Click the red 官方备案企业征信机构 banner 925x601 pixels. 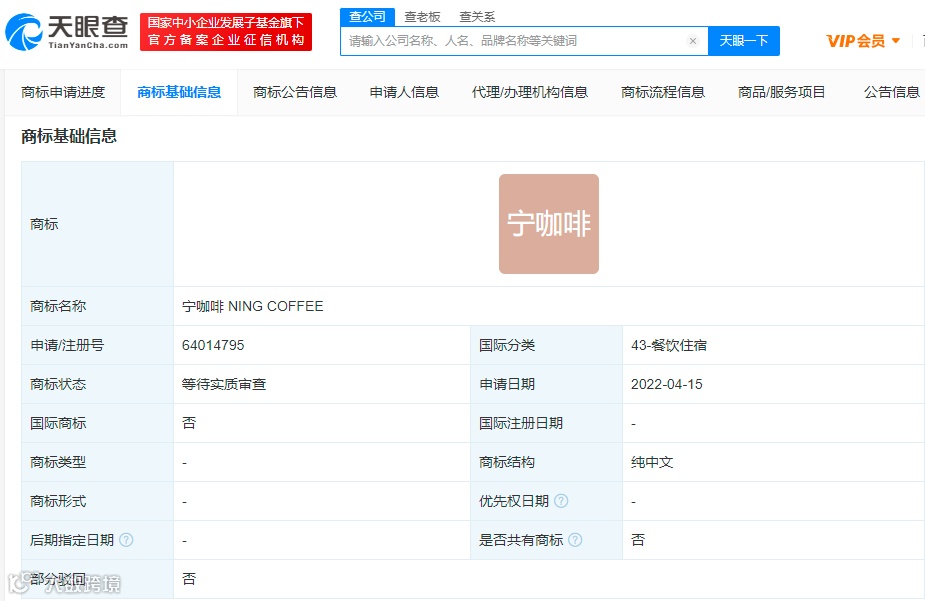point(226,32)
